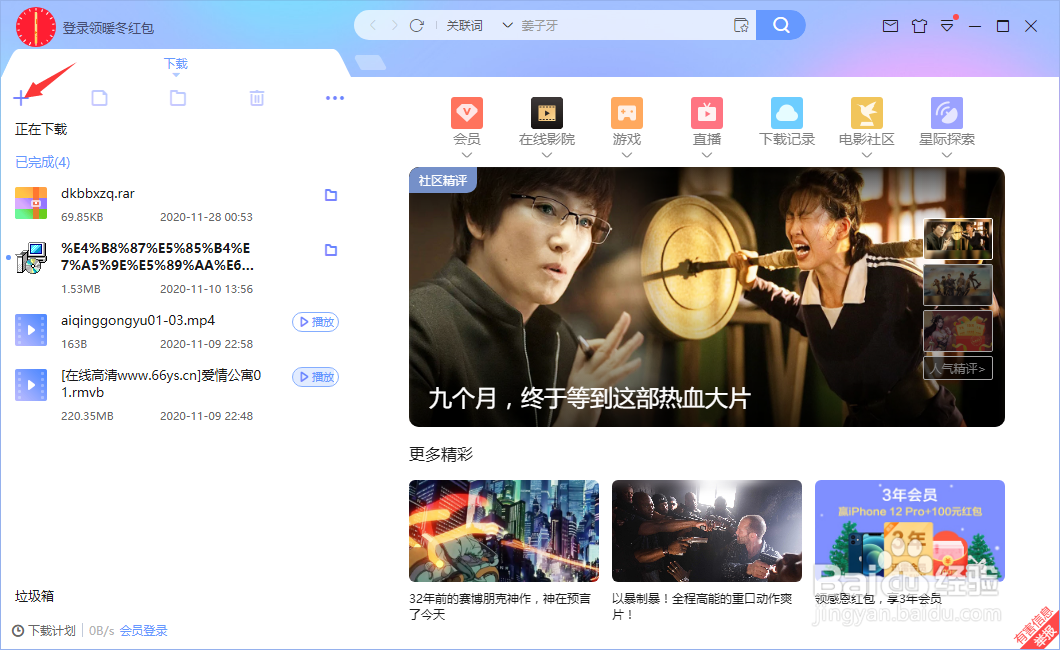Click the 有害信息举报 corner badge
The width and height of the screenshot is (1060, 650).
(x=1036, y=628)
